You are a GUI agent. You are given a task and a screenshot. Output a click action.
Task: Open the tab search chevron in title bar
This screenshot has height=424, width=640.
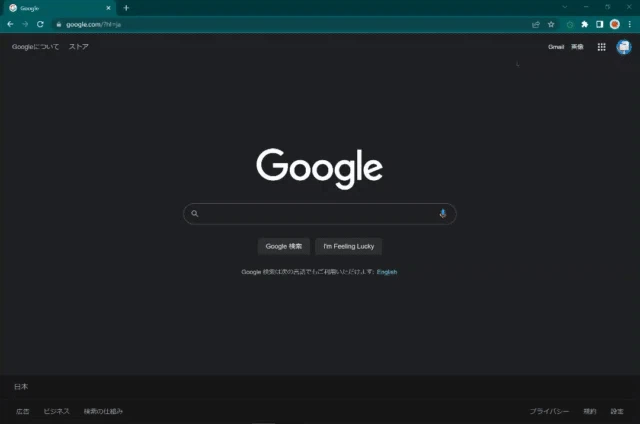[564, 7]
